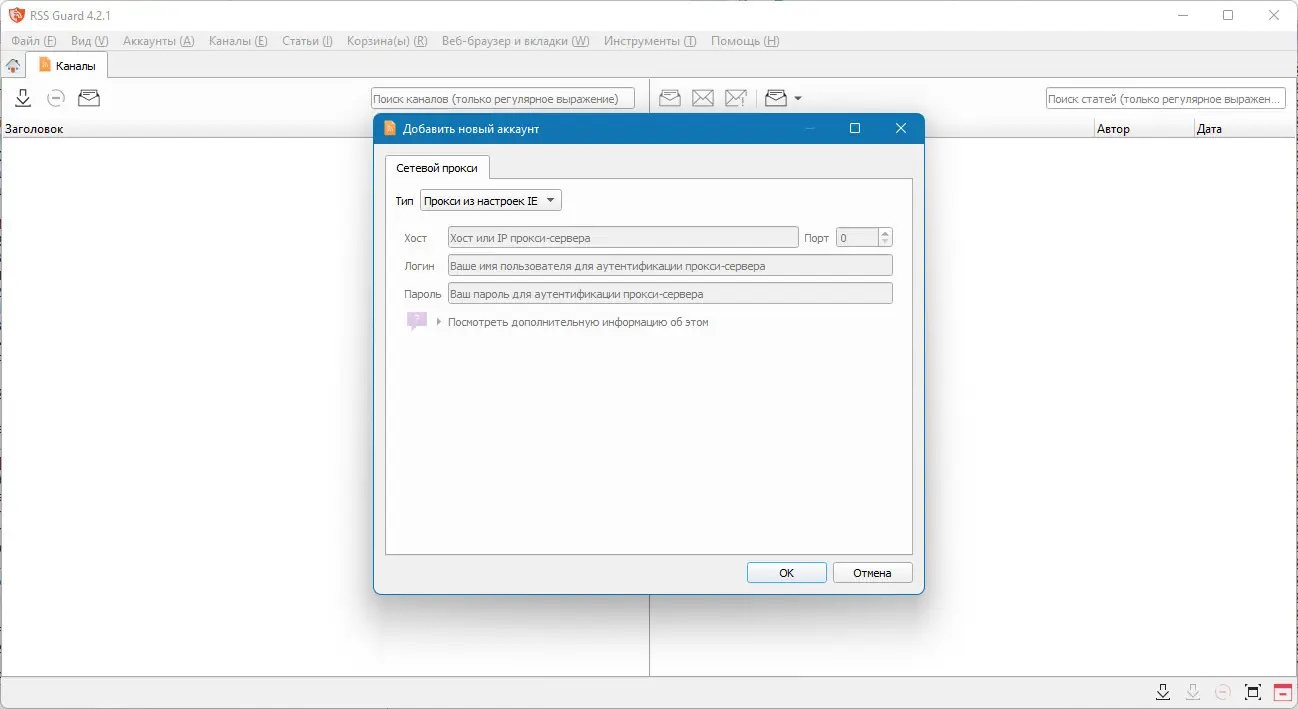Click the red quit application status bar icon

[1283, 692]
